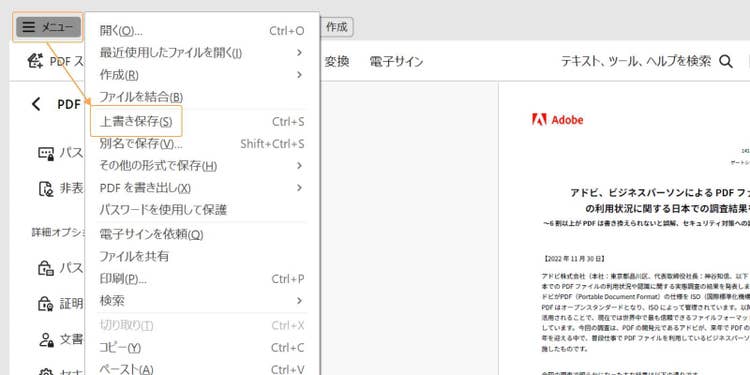Click the search magnifier icon
The height and width of the screenshot is (375, 750).
point(726,61)
